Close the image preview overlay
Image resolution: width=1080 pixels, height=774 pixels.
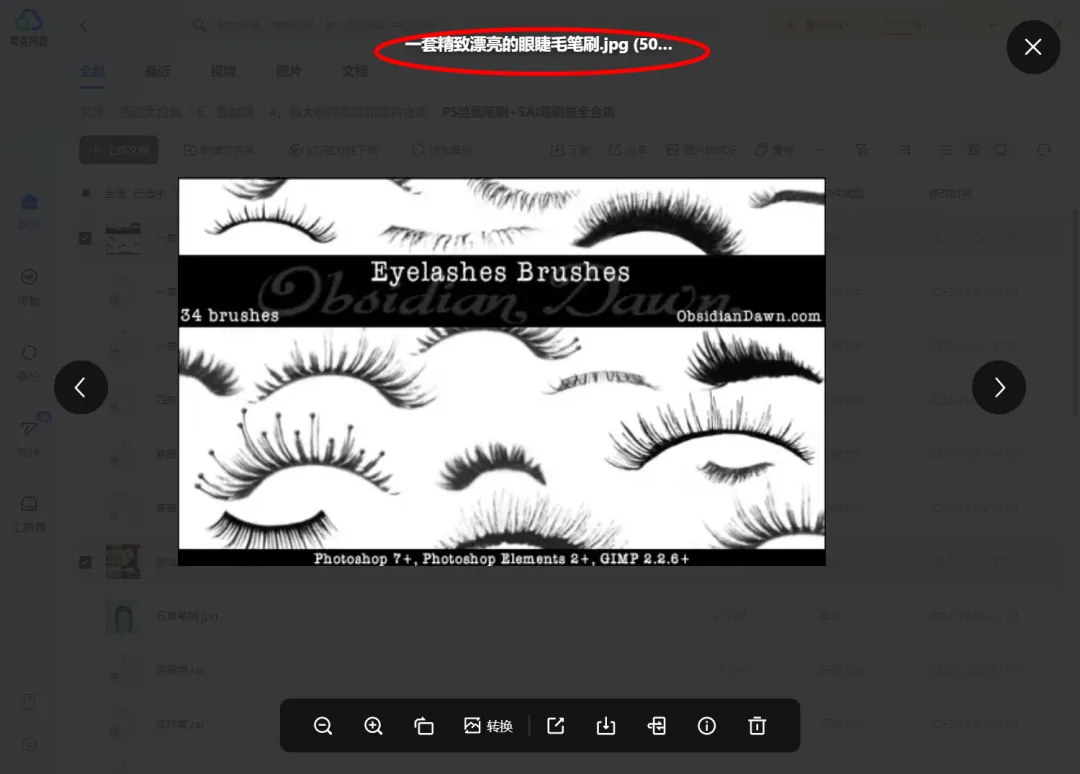point(1032,47)
